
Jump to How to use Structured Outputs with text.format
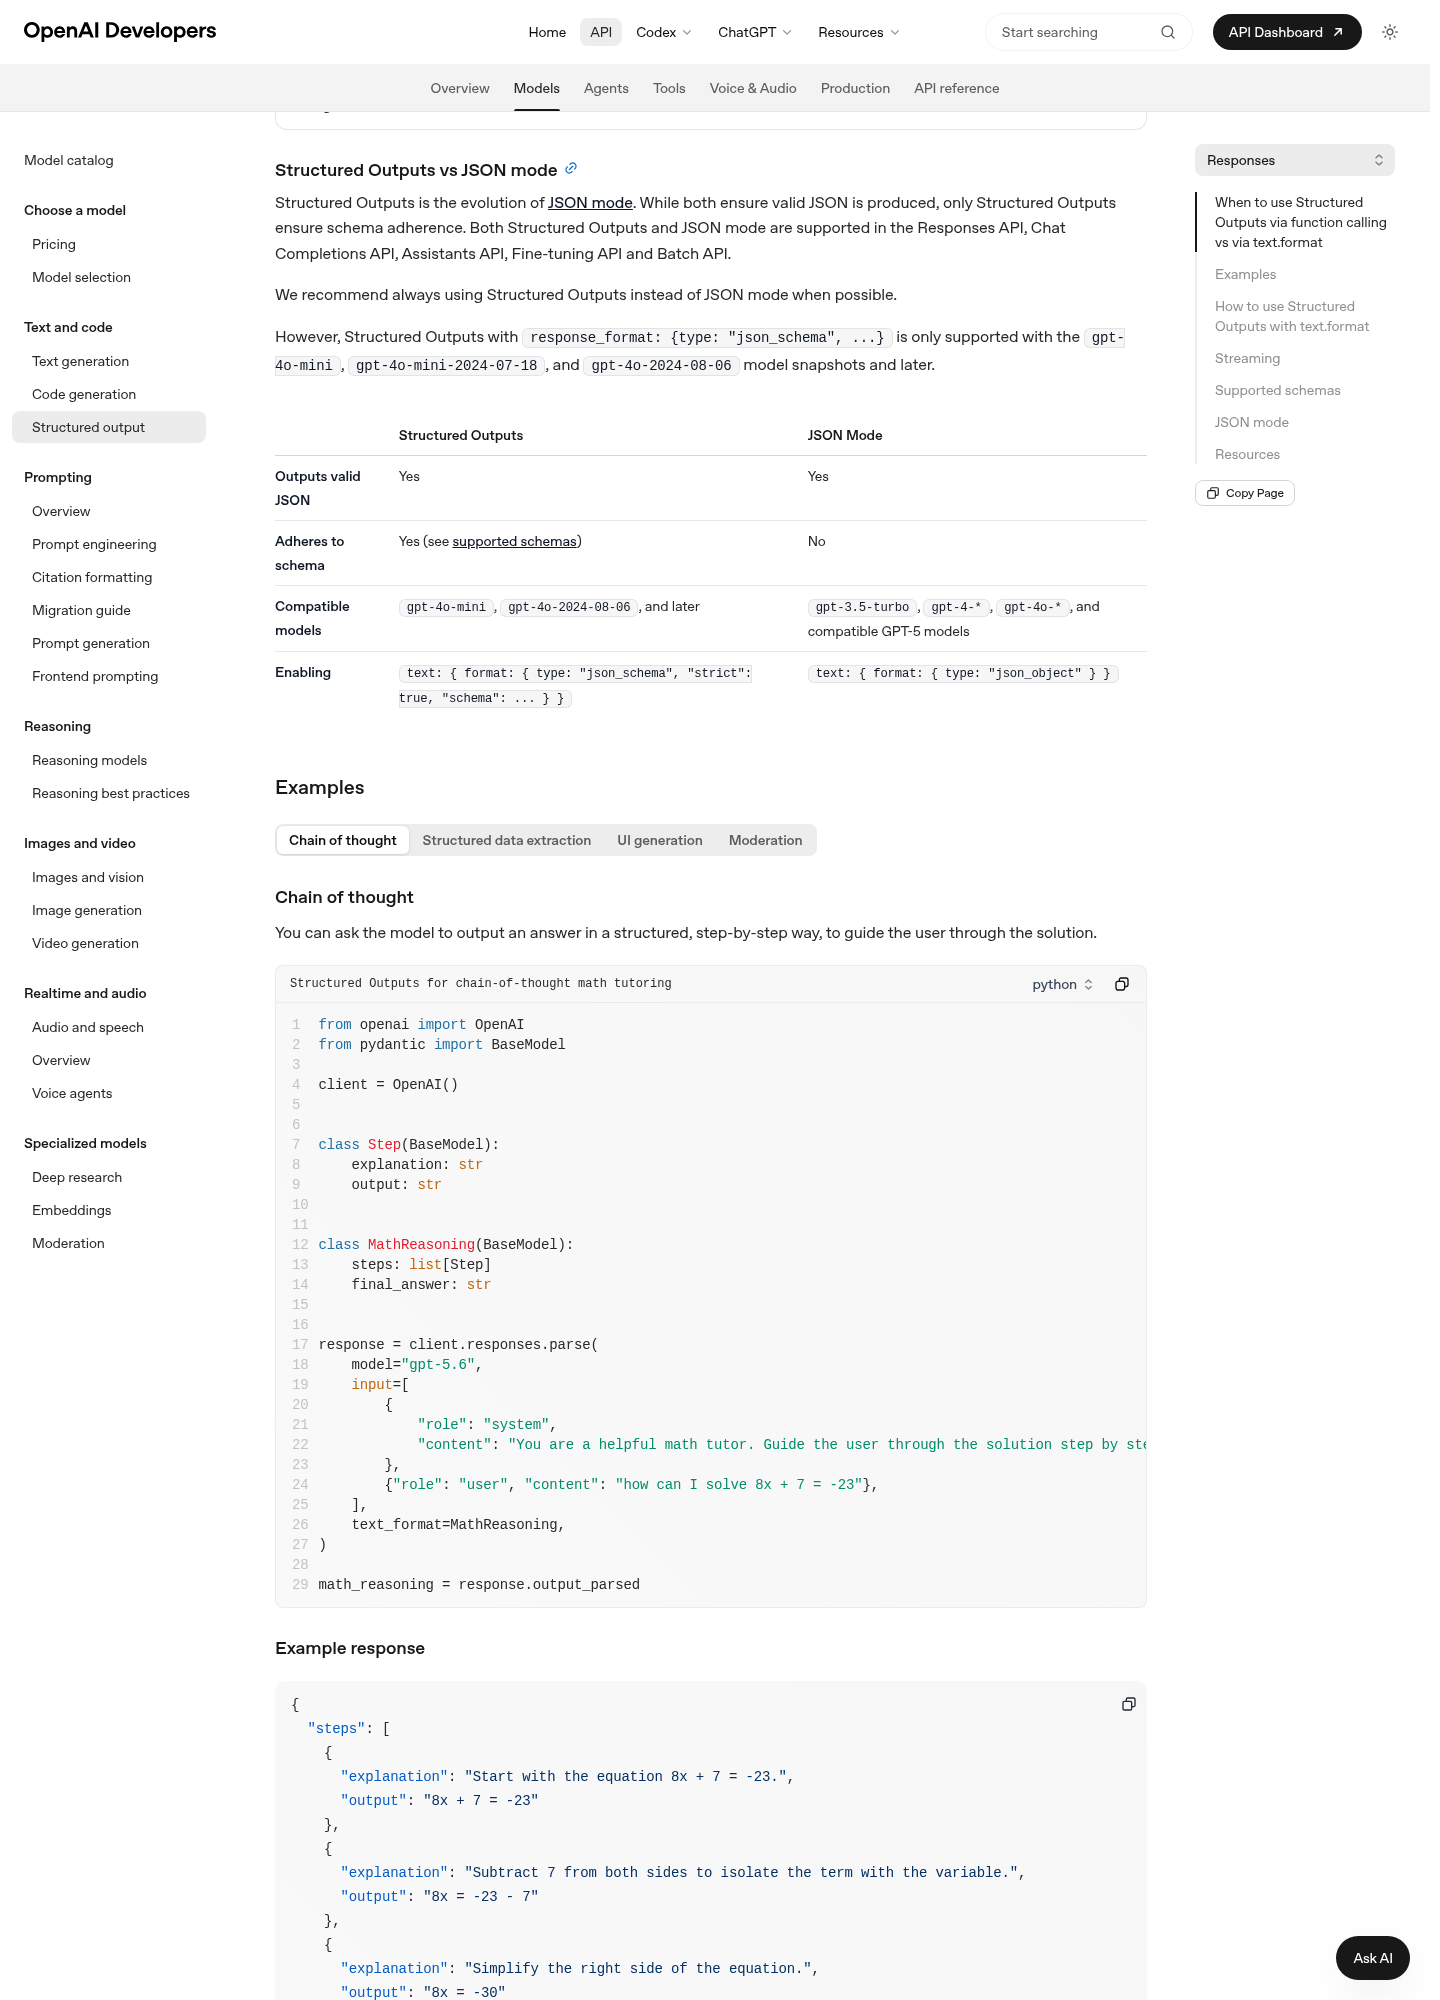(x=1292, y=316)
